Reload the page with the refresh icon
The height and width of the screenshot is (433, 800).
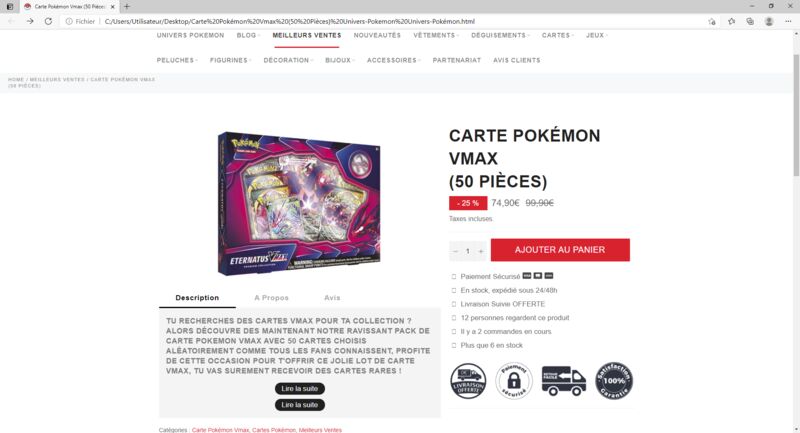(48, 21)
